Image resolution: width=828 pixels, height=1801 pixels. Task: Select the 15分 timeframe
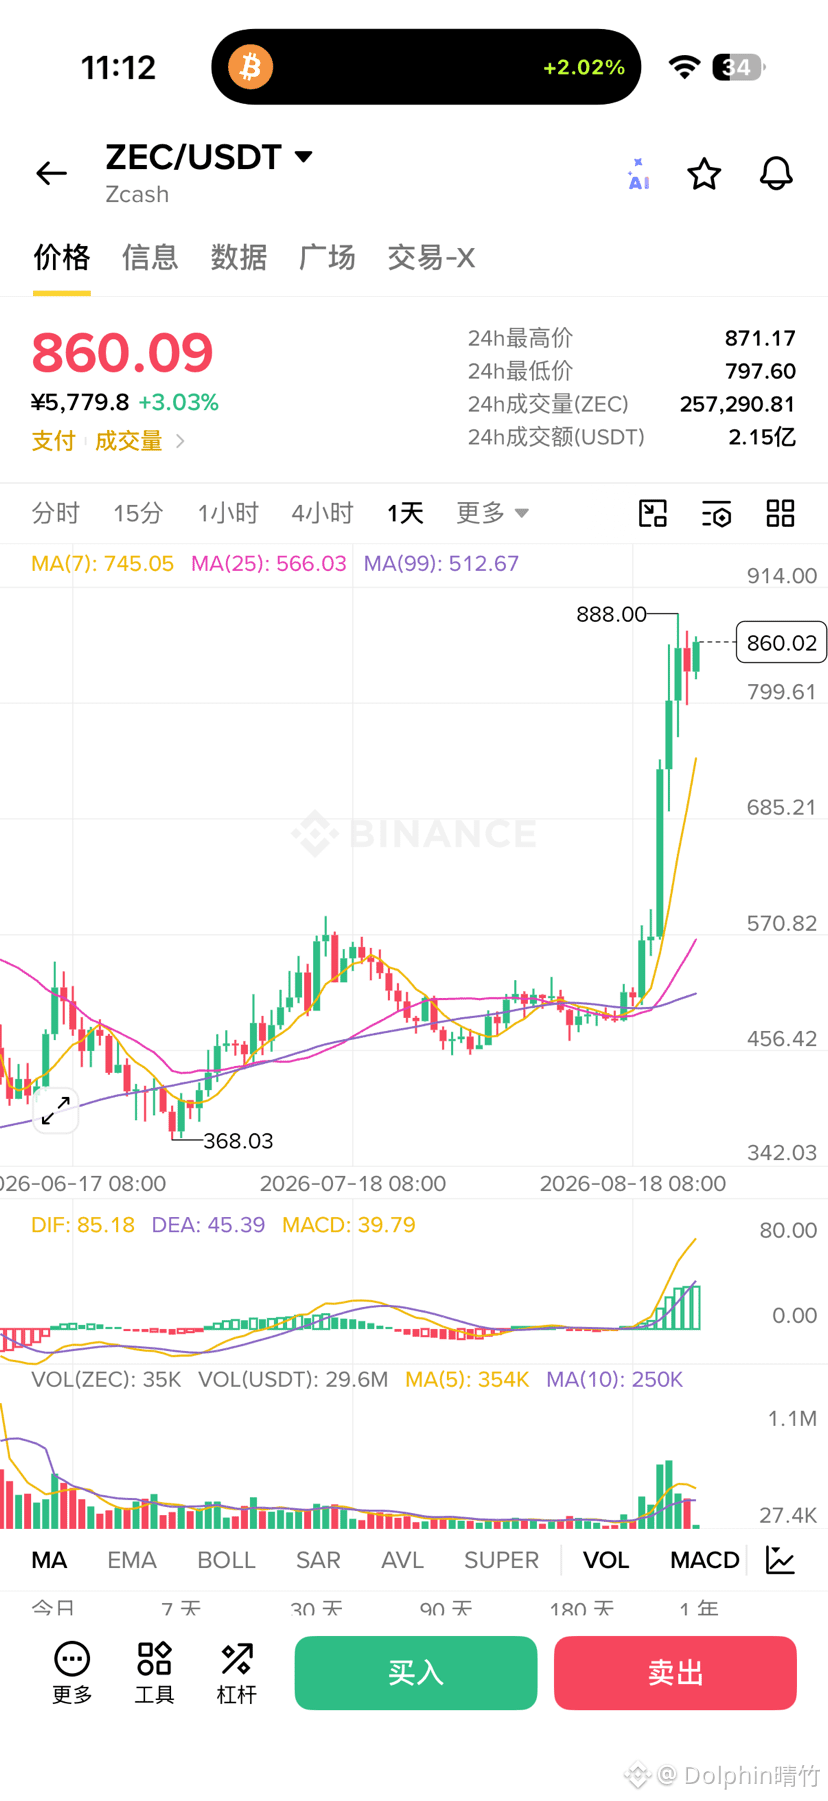(138, 513)
